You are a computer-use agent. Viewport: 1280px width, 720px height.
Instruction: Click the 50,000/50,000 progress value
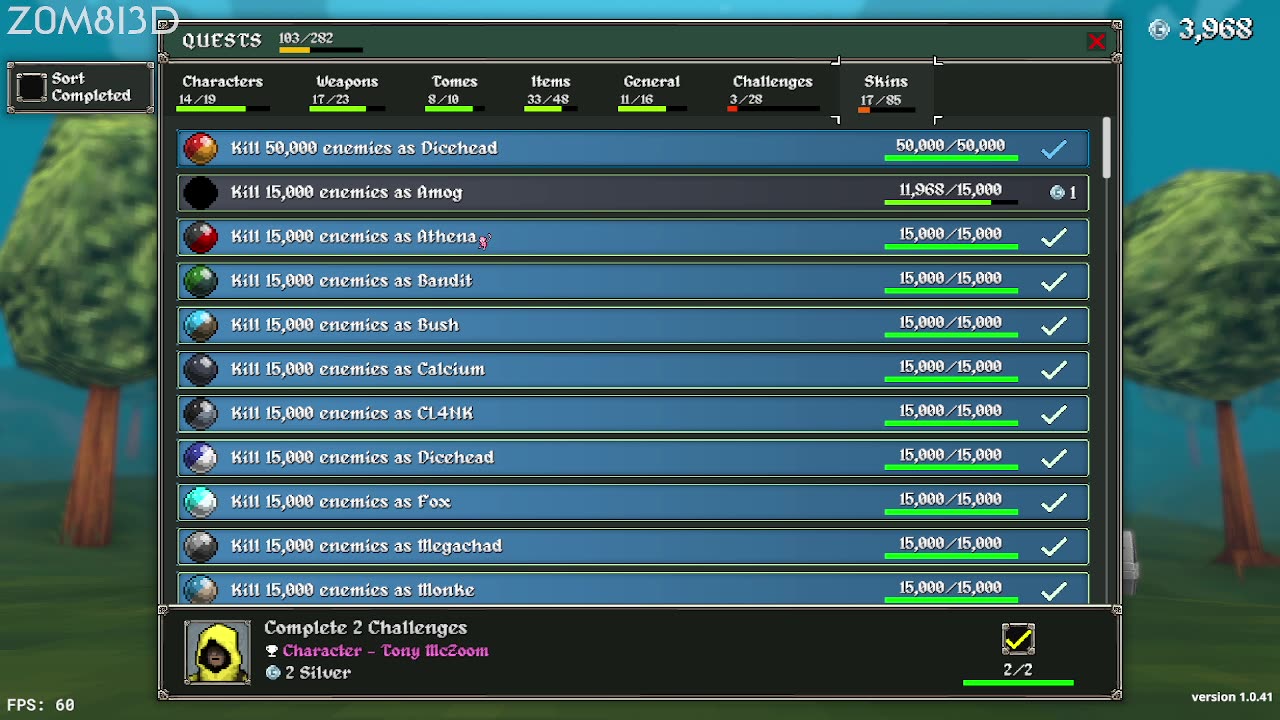pos(950,146)
